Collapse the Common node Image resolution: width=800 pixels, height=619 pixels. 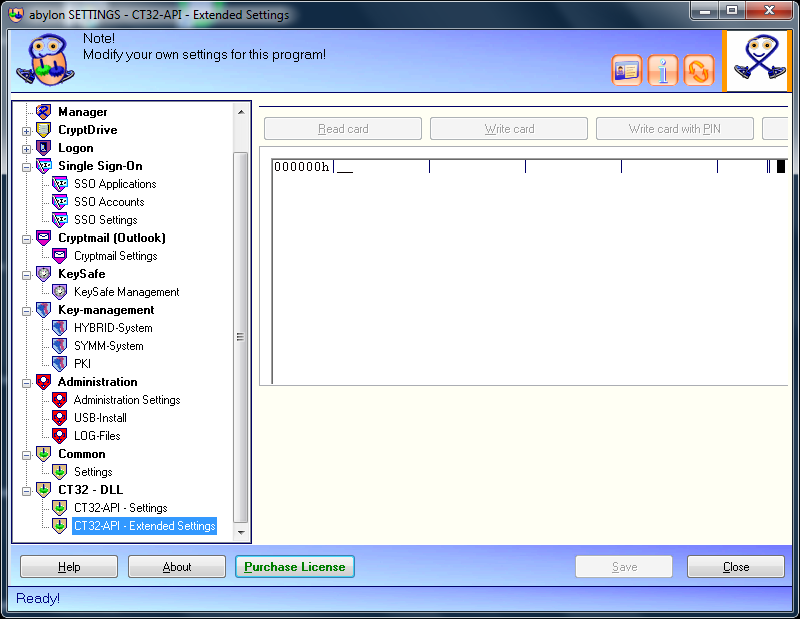click(27, 455)
